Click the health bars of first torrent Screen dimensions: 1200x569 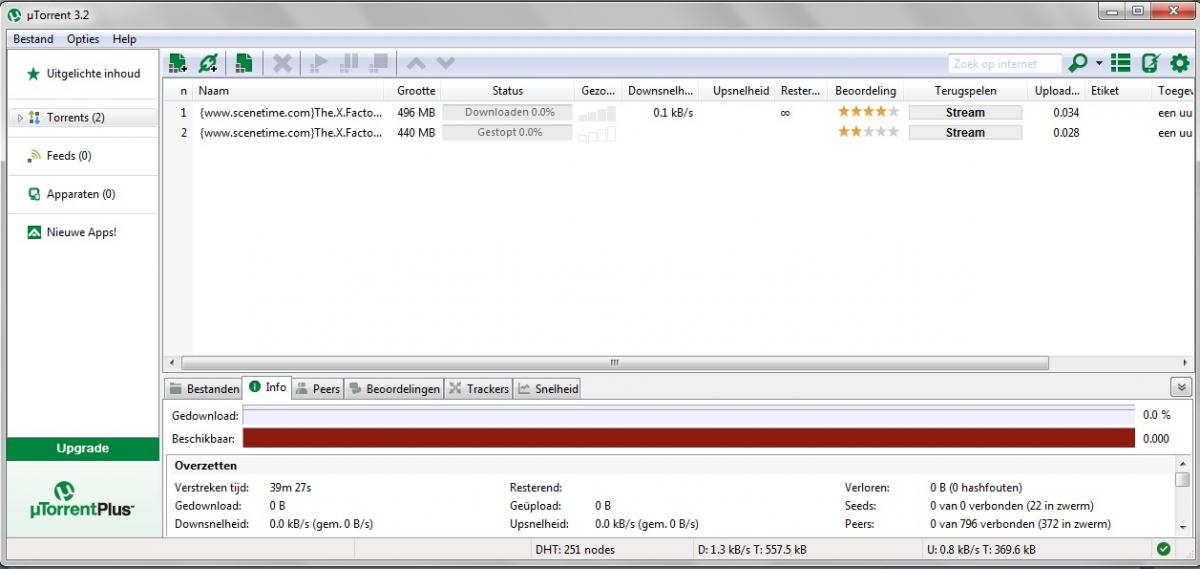click(x=597, y=113)
